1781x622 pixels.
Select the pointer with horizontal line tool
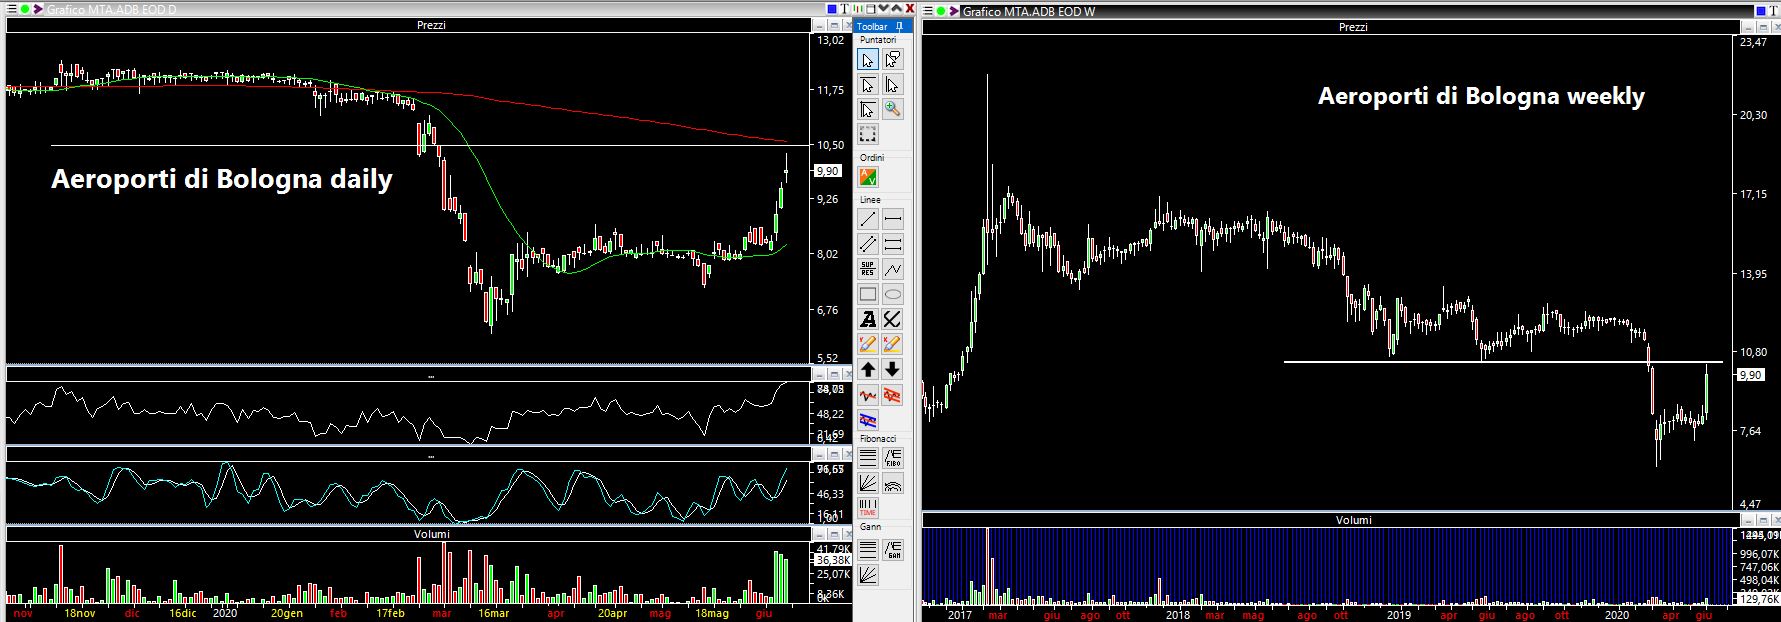[868, 85]
